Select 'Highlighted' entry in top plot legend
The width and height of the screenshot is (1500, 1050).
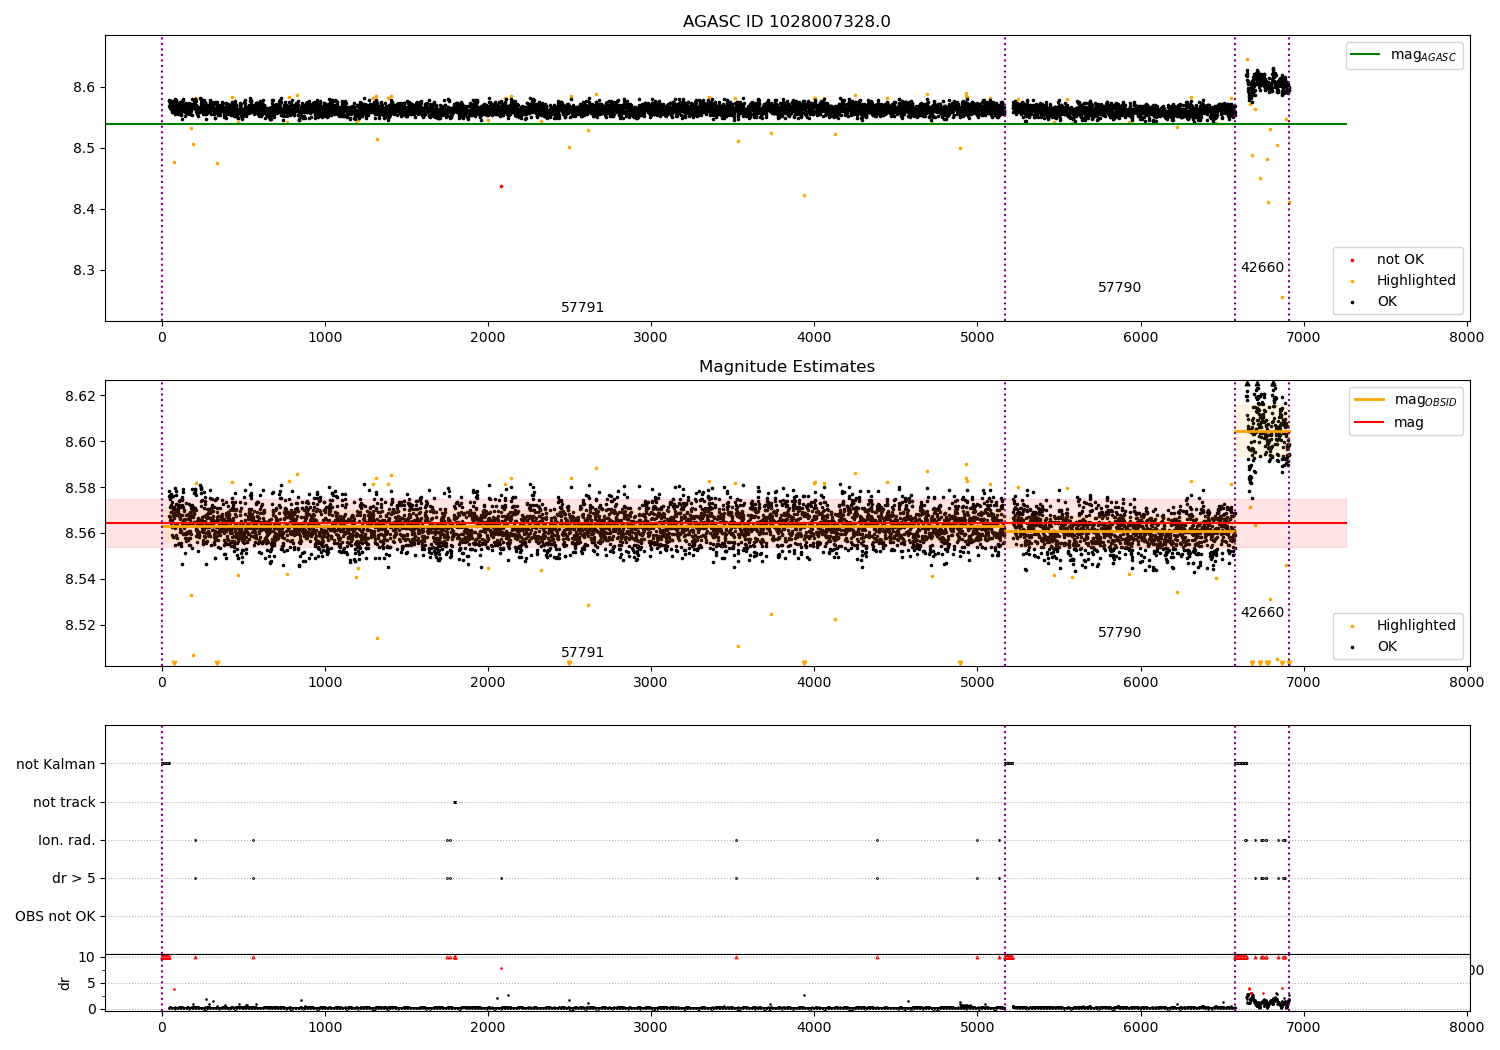(x=1415, y=281)
